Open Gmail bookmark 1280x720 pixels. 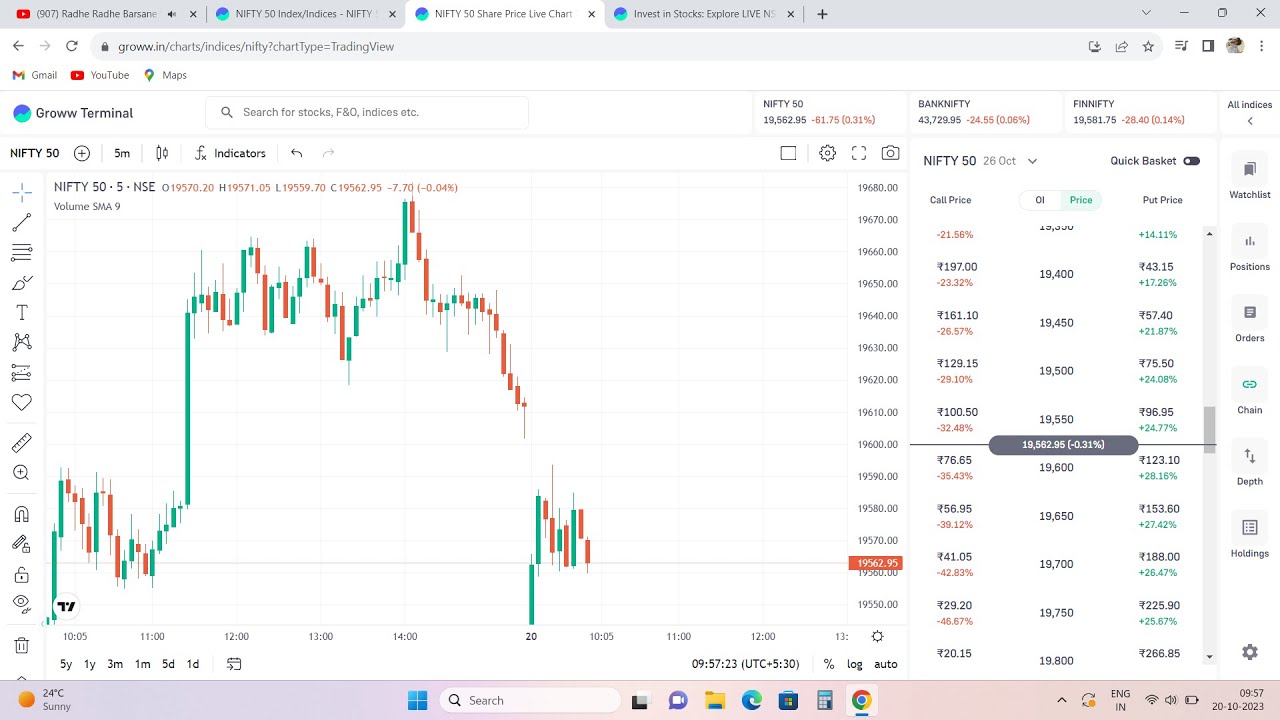point(35,75)
